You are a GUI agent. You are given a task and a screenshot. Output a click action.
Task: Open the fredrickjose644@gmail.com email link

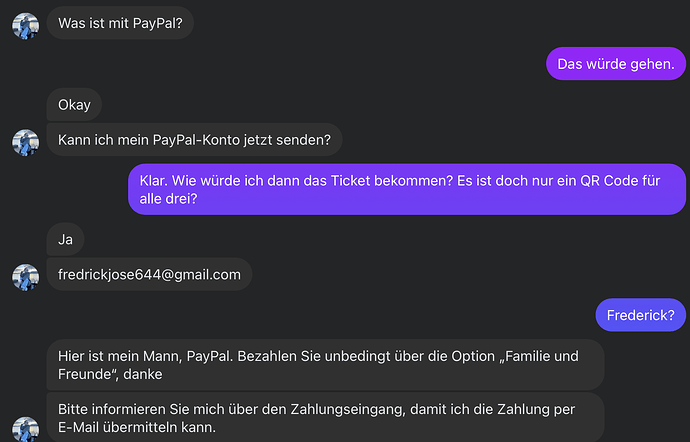coord(149,274)
